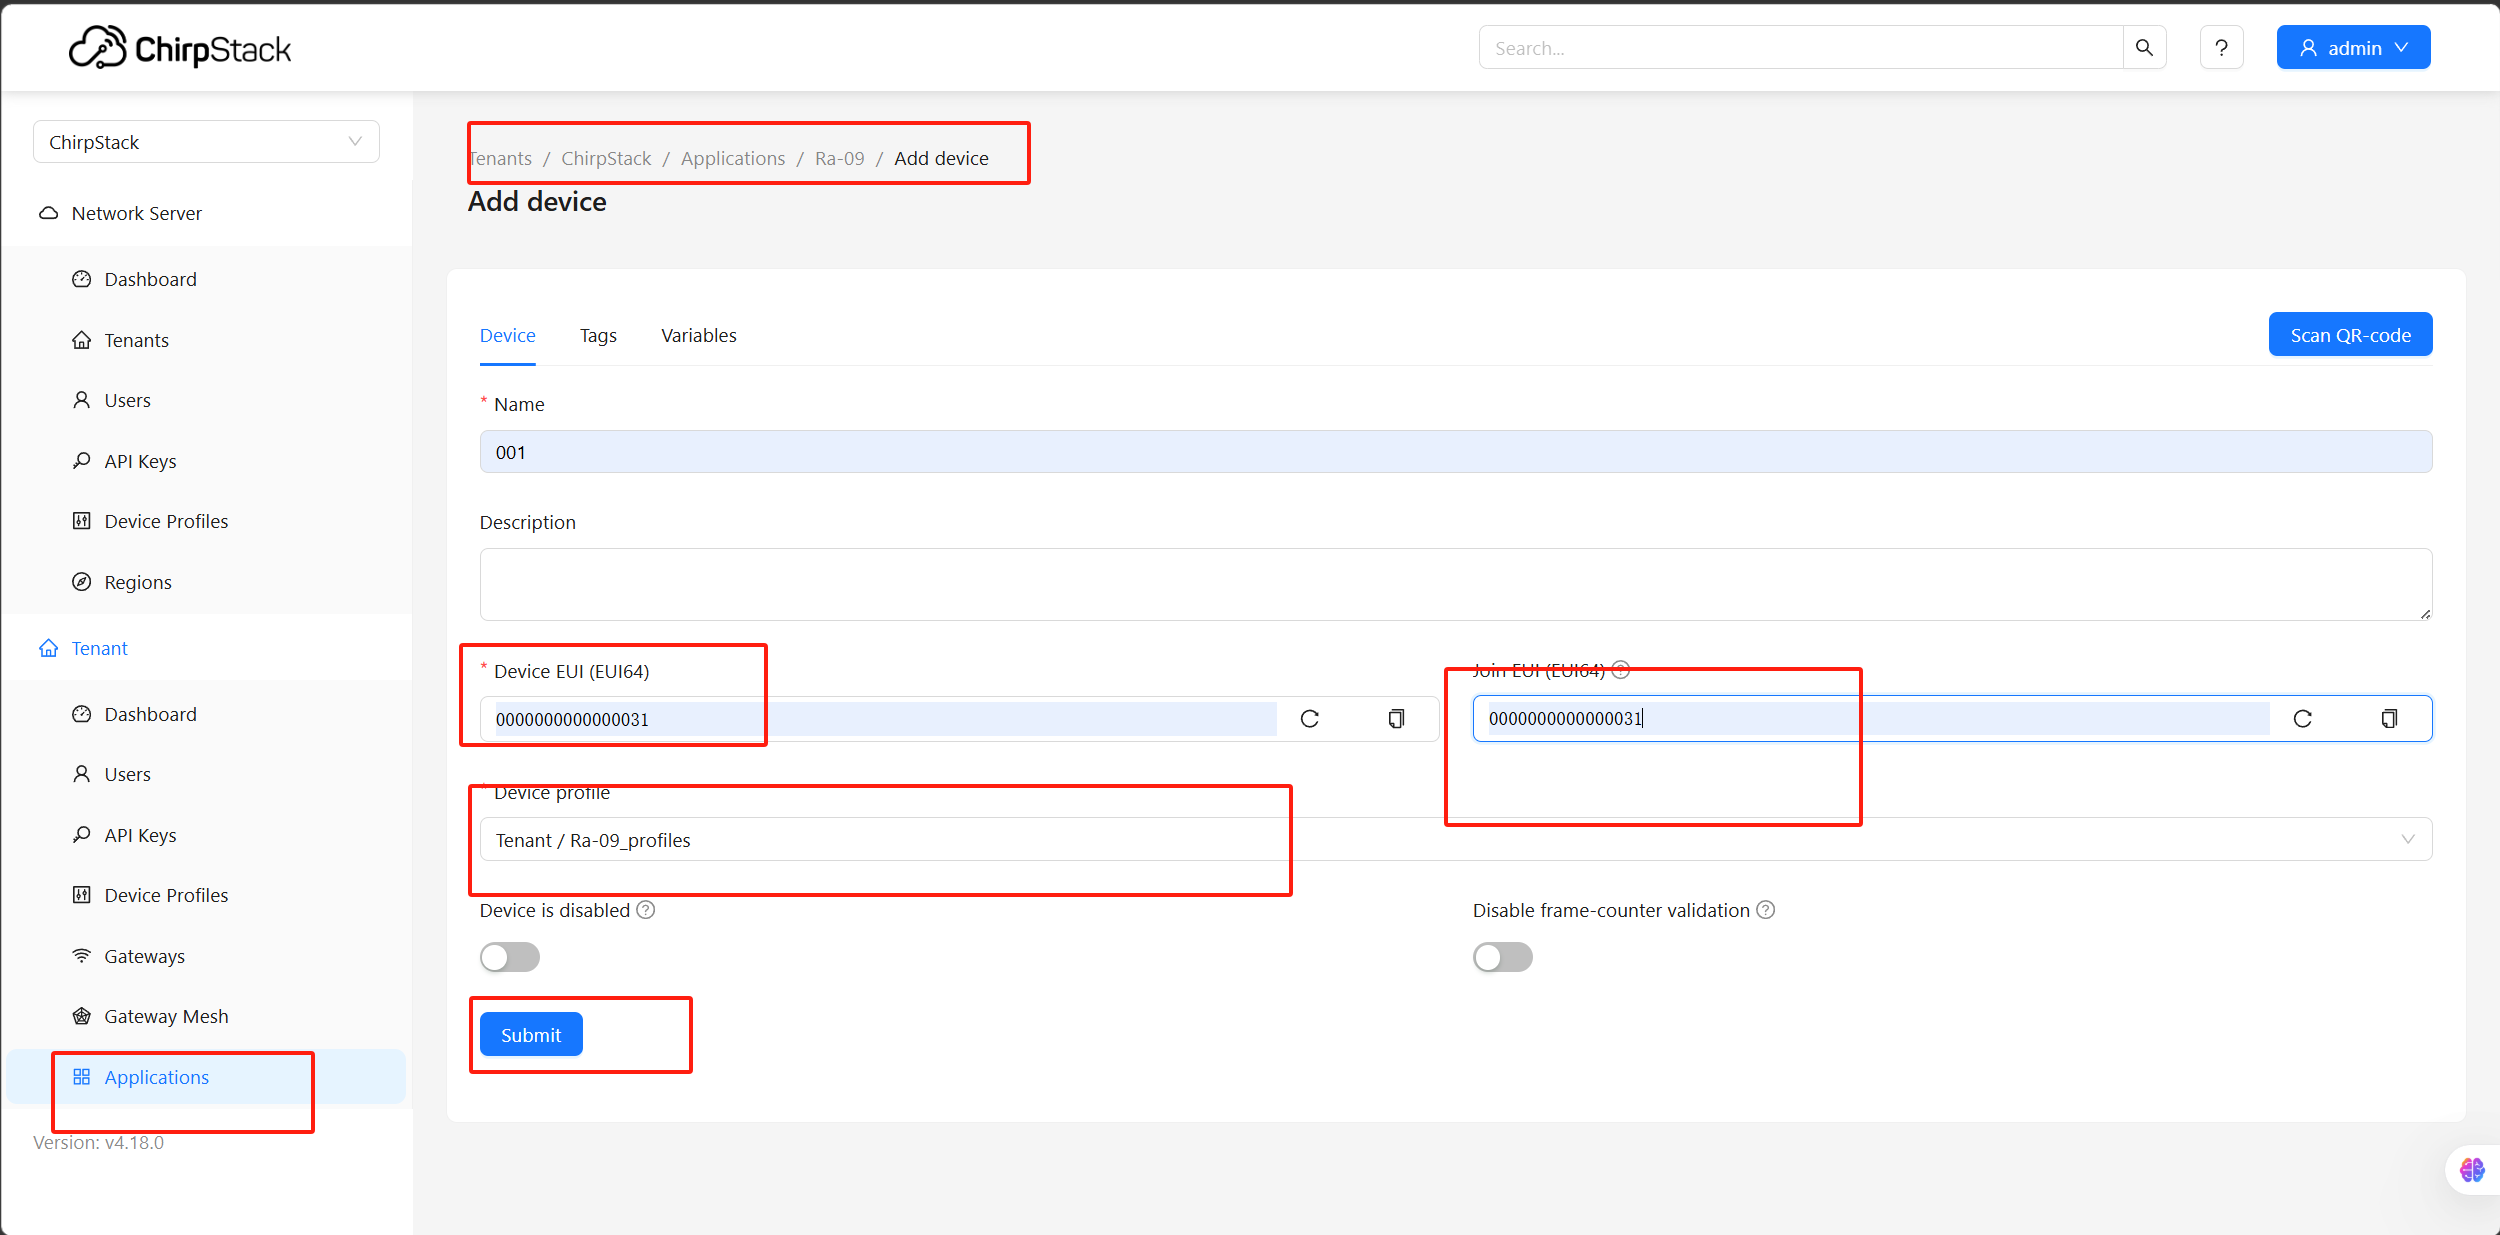Toggle the Device is disabled switch
The image size is (2500, 1235).
pyautogui.click(x=510, y=957)
